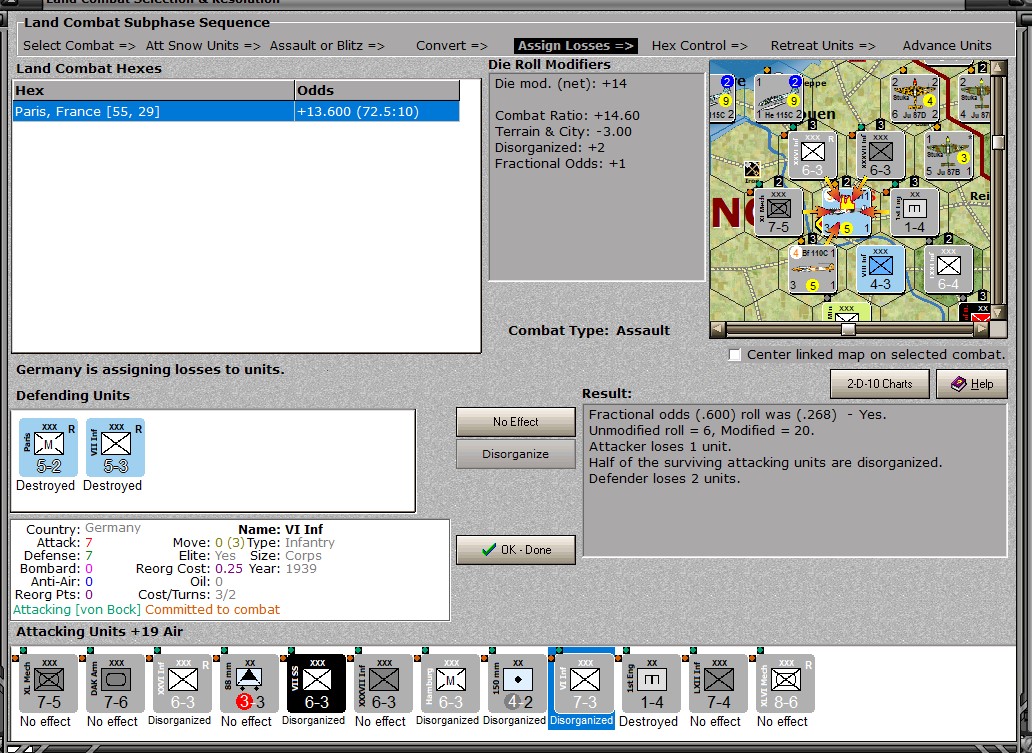Click the Ju 87D Stuka on map
Screen dimensions: 1032x753
point(914,98)
